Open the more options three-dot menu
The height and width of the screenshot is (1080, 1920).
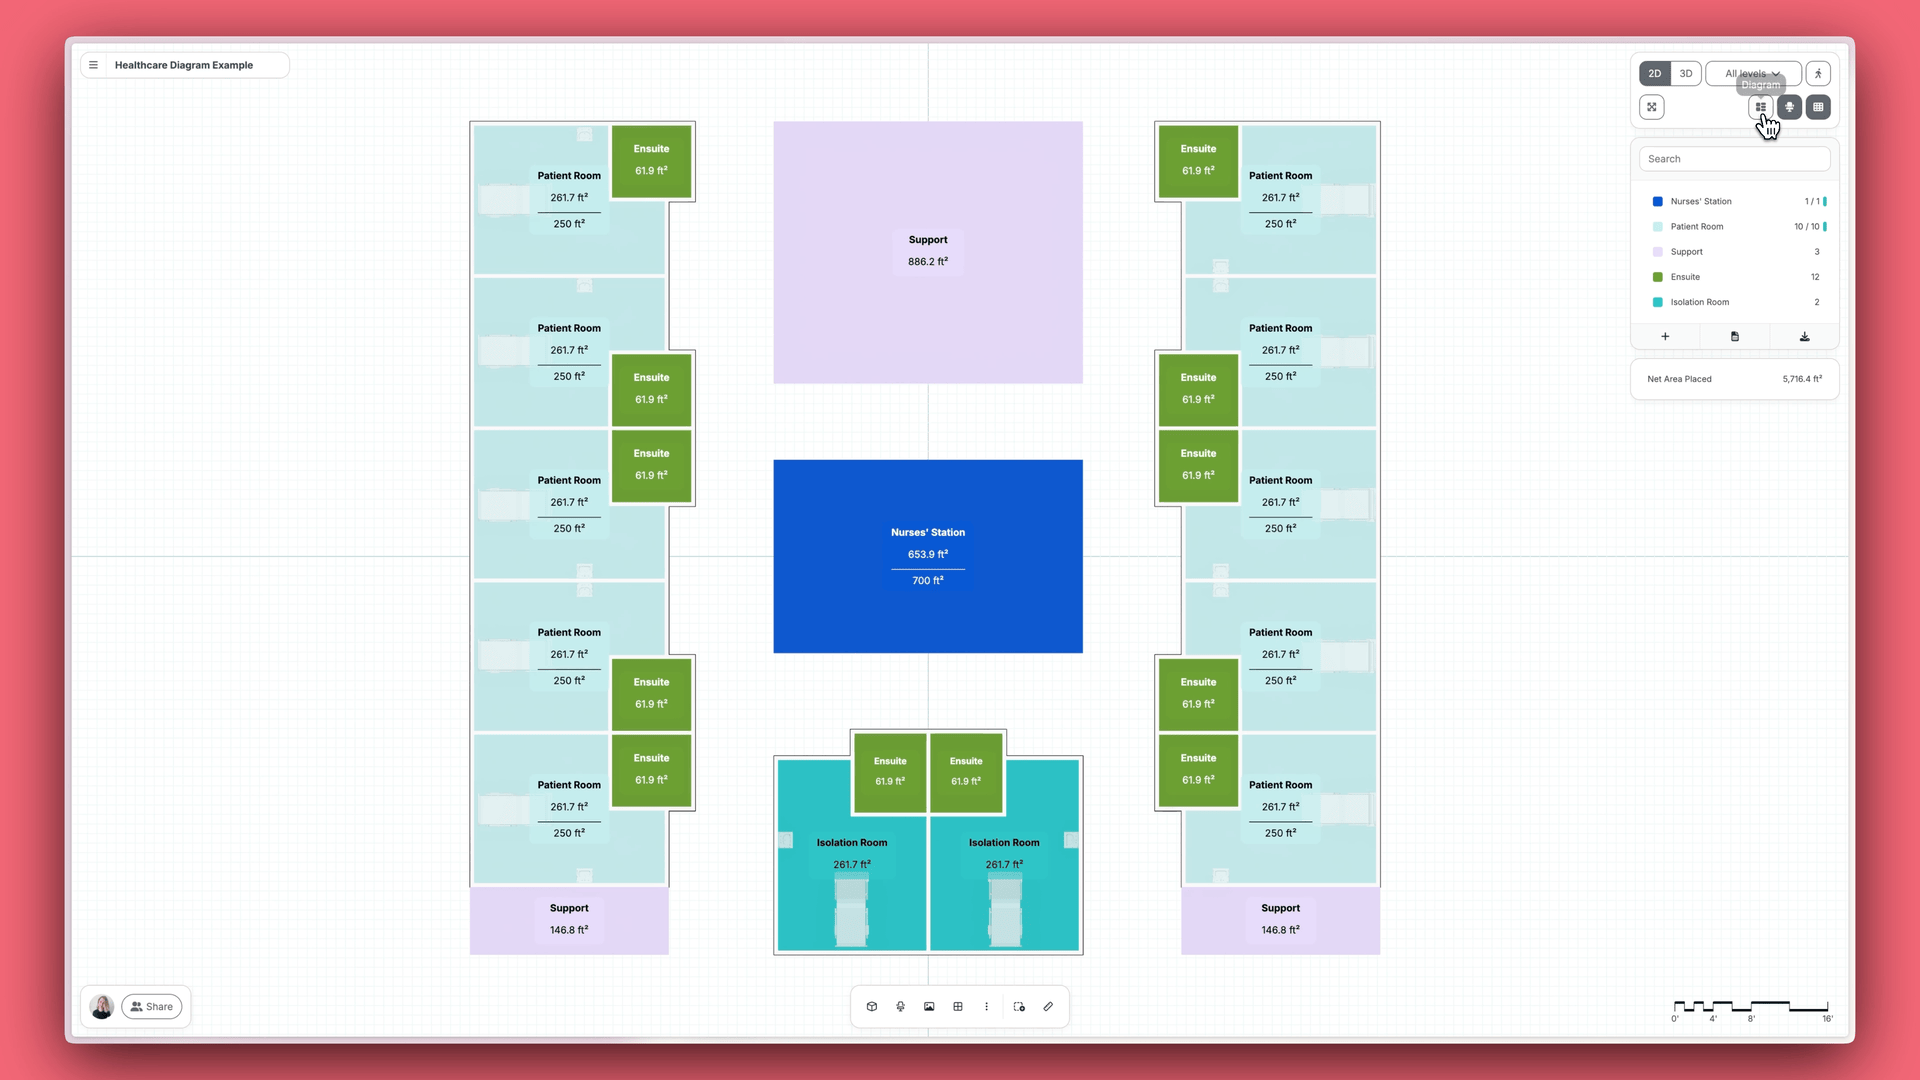tap(986, 1007)
